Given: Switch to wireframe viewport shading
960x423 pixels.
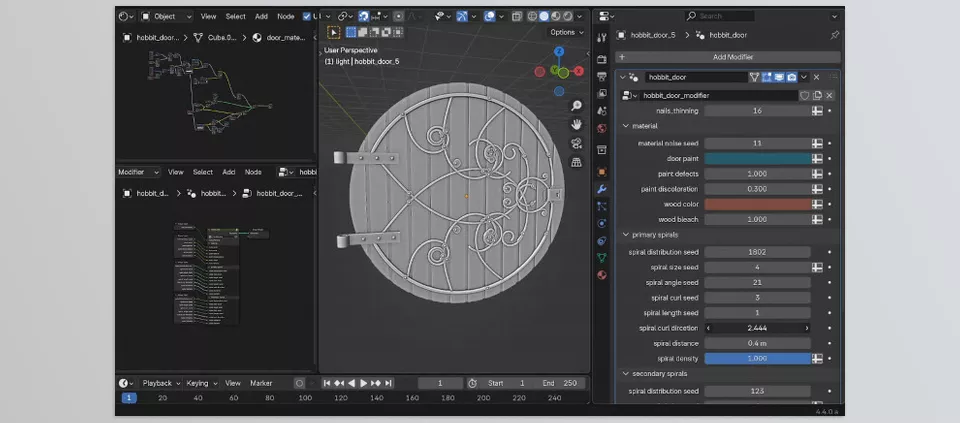Looking at the screenshot, I should click(x=533, y=17).
